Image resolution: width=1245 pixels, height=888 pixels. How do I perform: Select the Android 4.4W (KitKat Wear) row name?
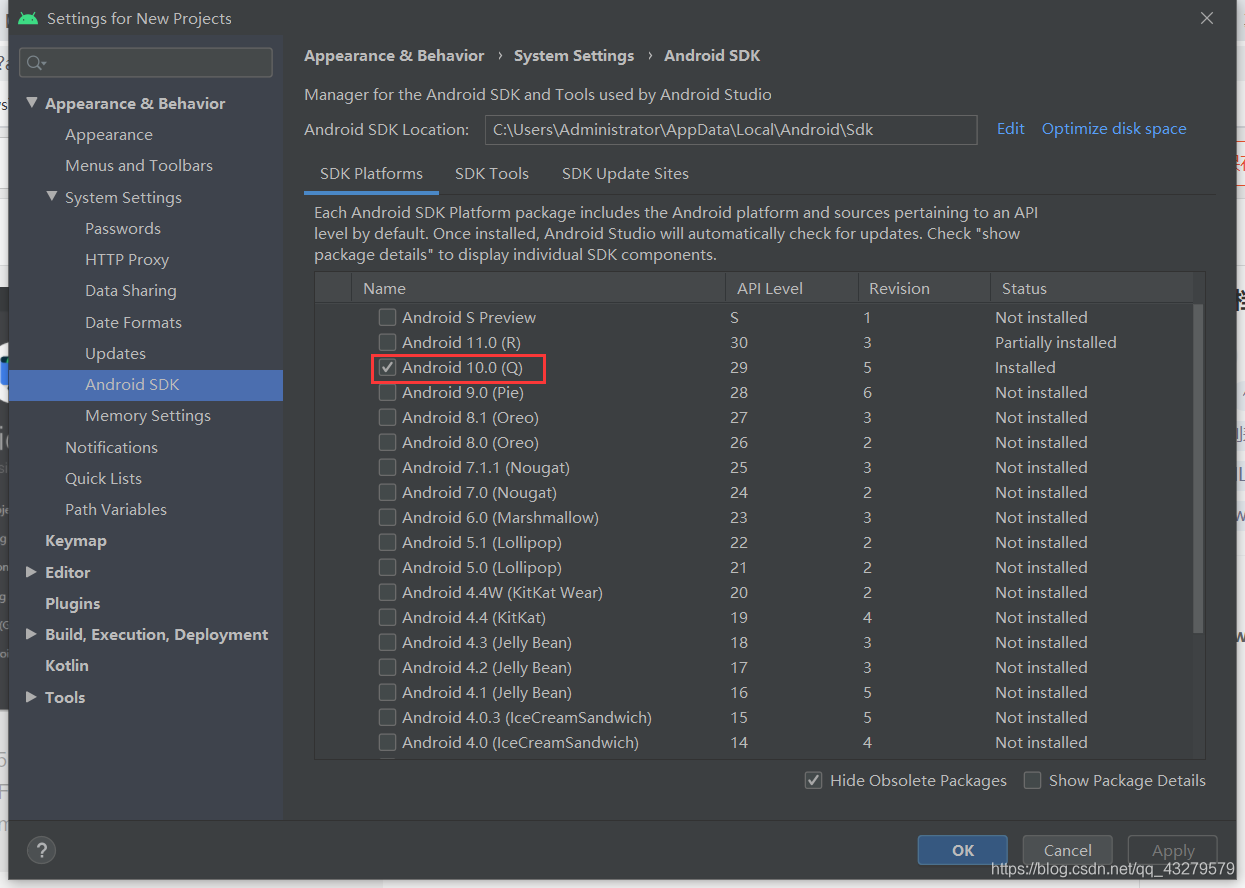click(502, 592)
